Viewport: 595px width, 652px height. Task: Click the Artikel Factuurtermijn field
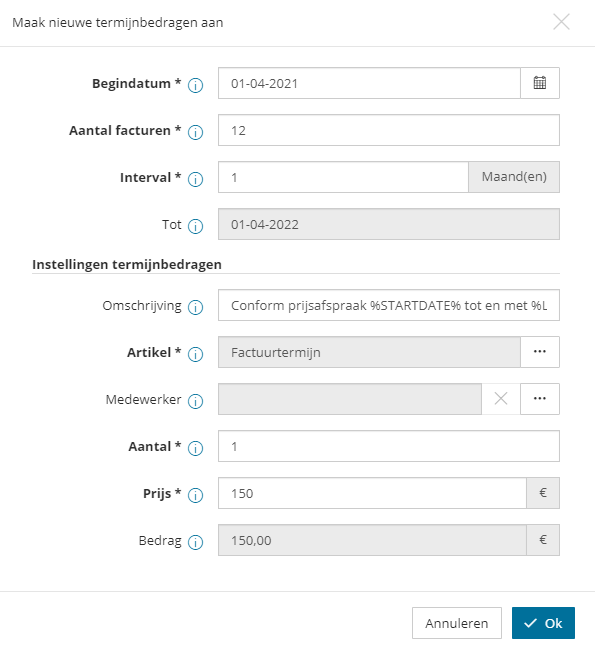[x=369, y=352]
